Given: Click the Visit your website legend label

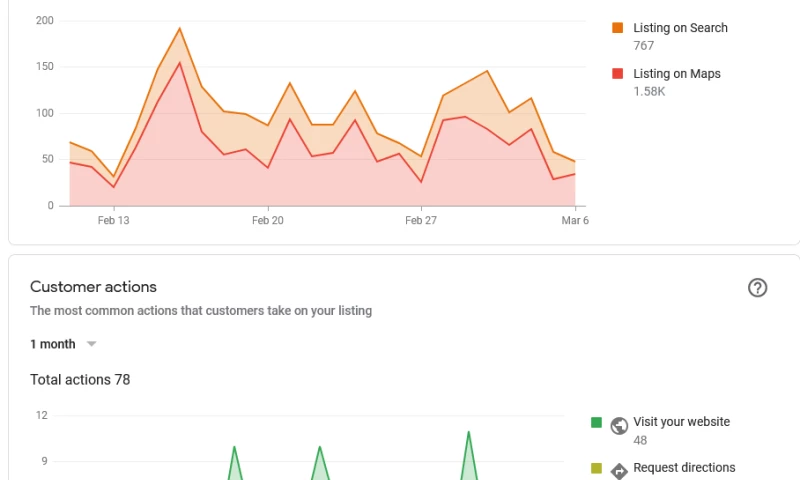Looking at the screenshot, I should (681, 422).
